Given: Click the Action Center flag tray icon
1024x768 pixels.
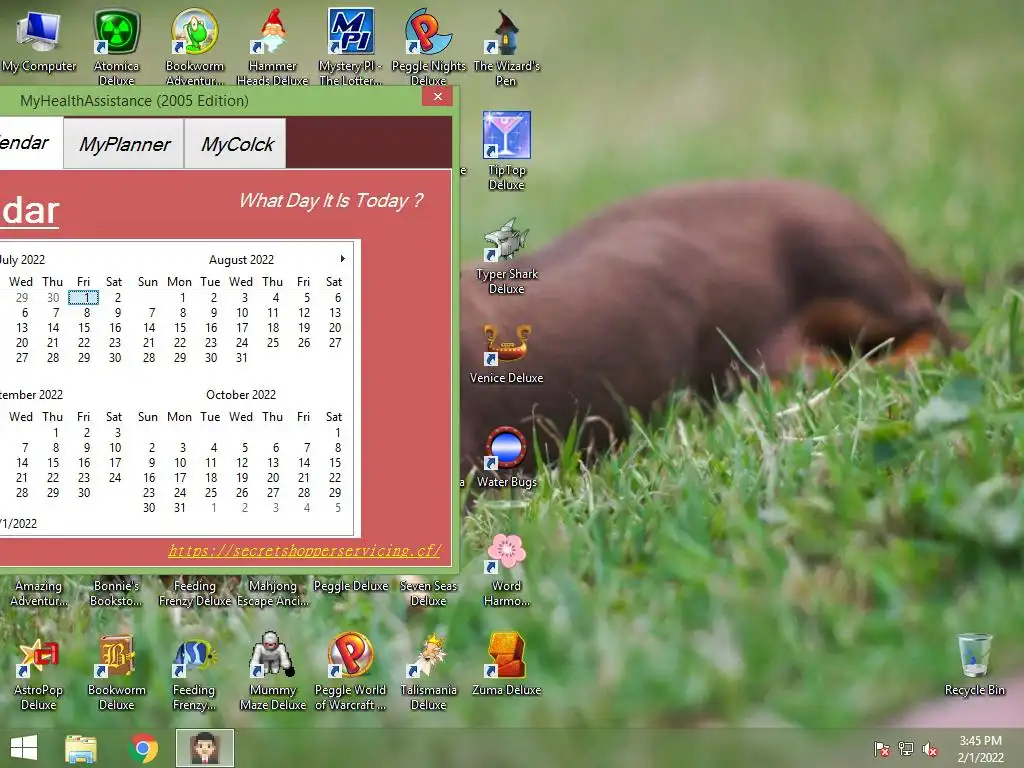Looking at the screenshot, I should (x=881, y=748).
